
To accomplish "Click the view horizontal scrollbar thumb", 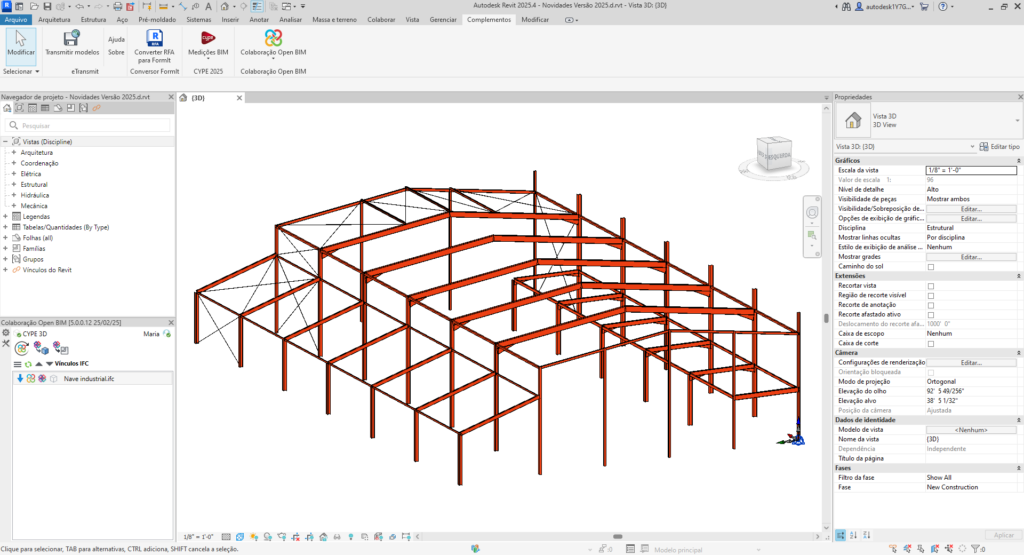I will 617,537.
